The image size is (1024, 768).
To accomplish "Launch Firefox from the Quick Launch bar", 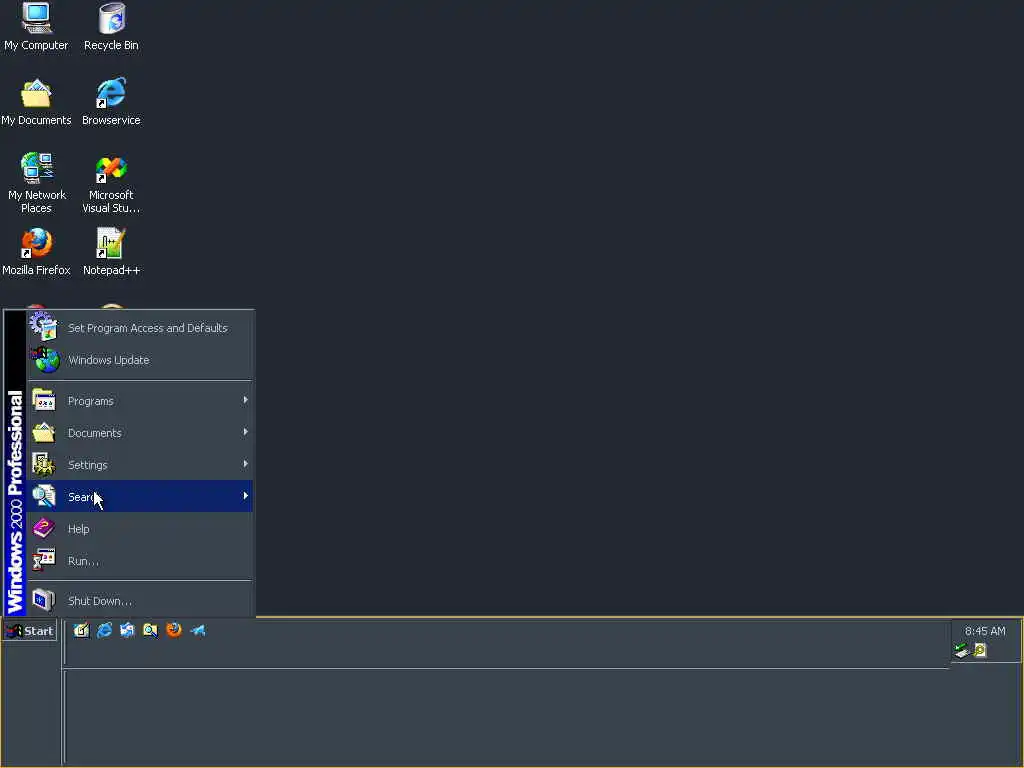I will pyautogui.click(x=174, y=630).
